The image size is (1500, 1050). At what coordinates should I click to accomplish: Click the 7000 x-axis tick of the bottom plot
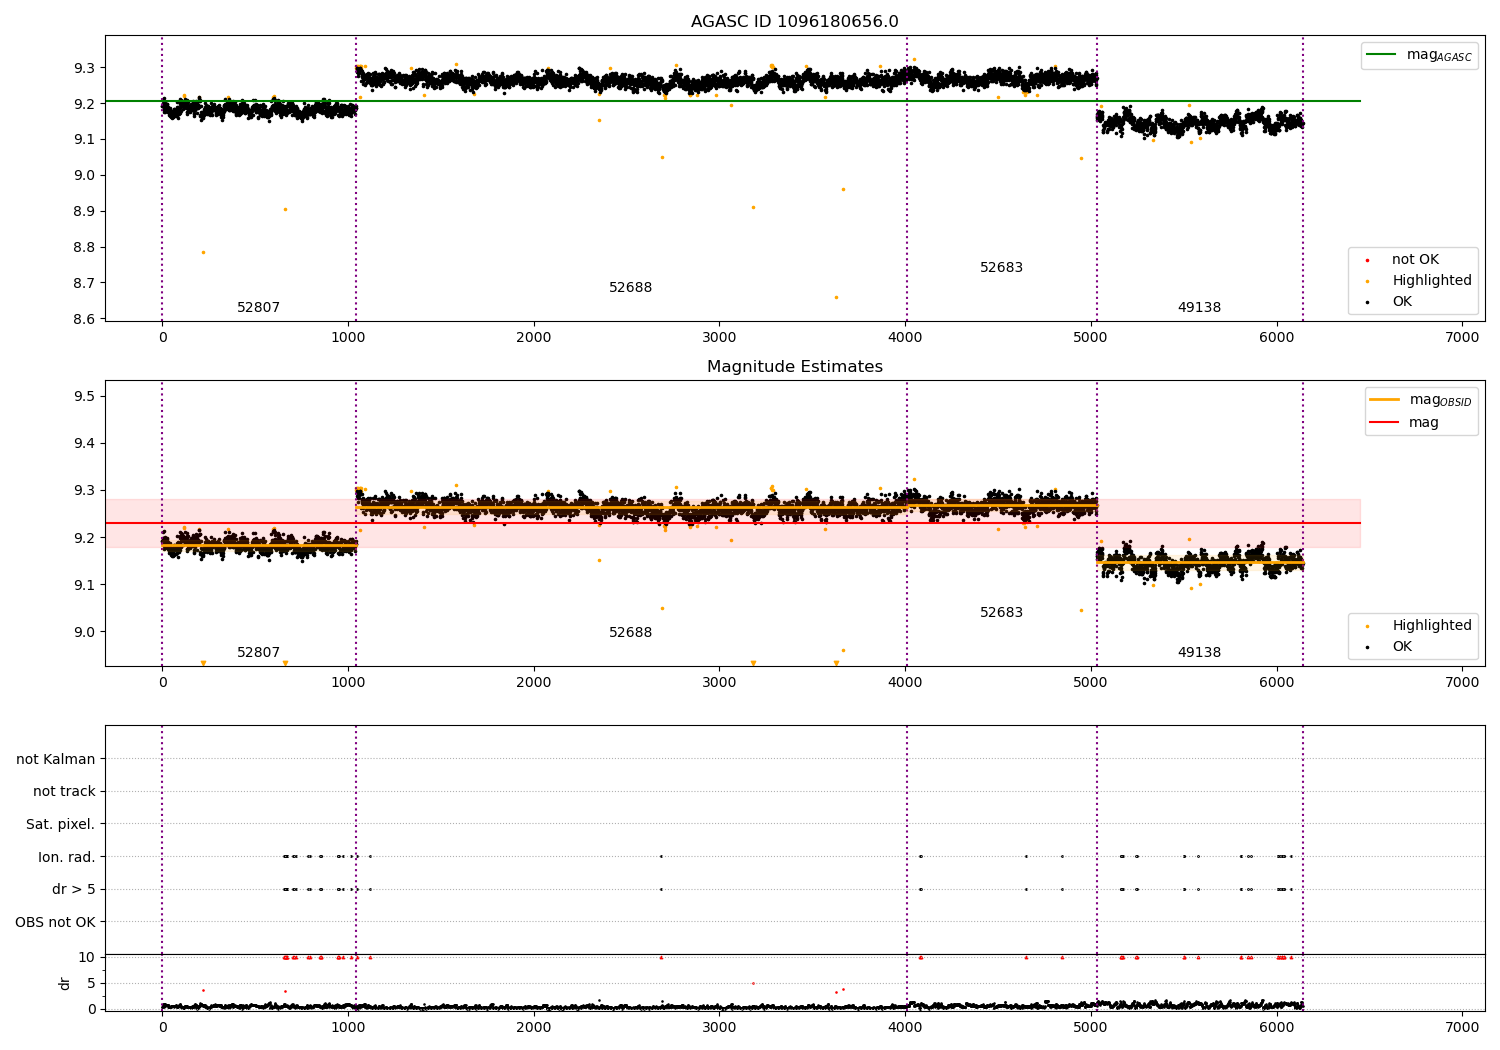(x=1462, y=1027)
